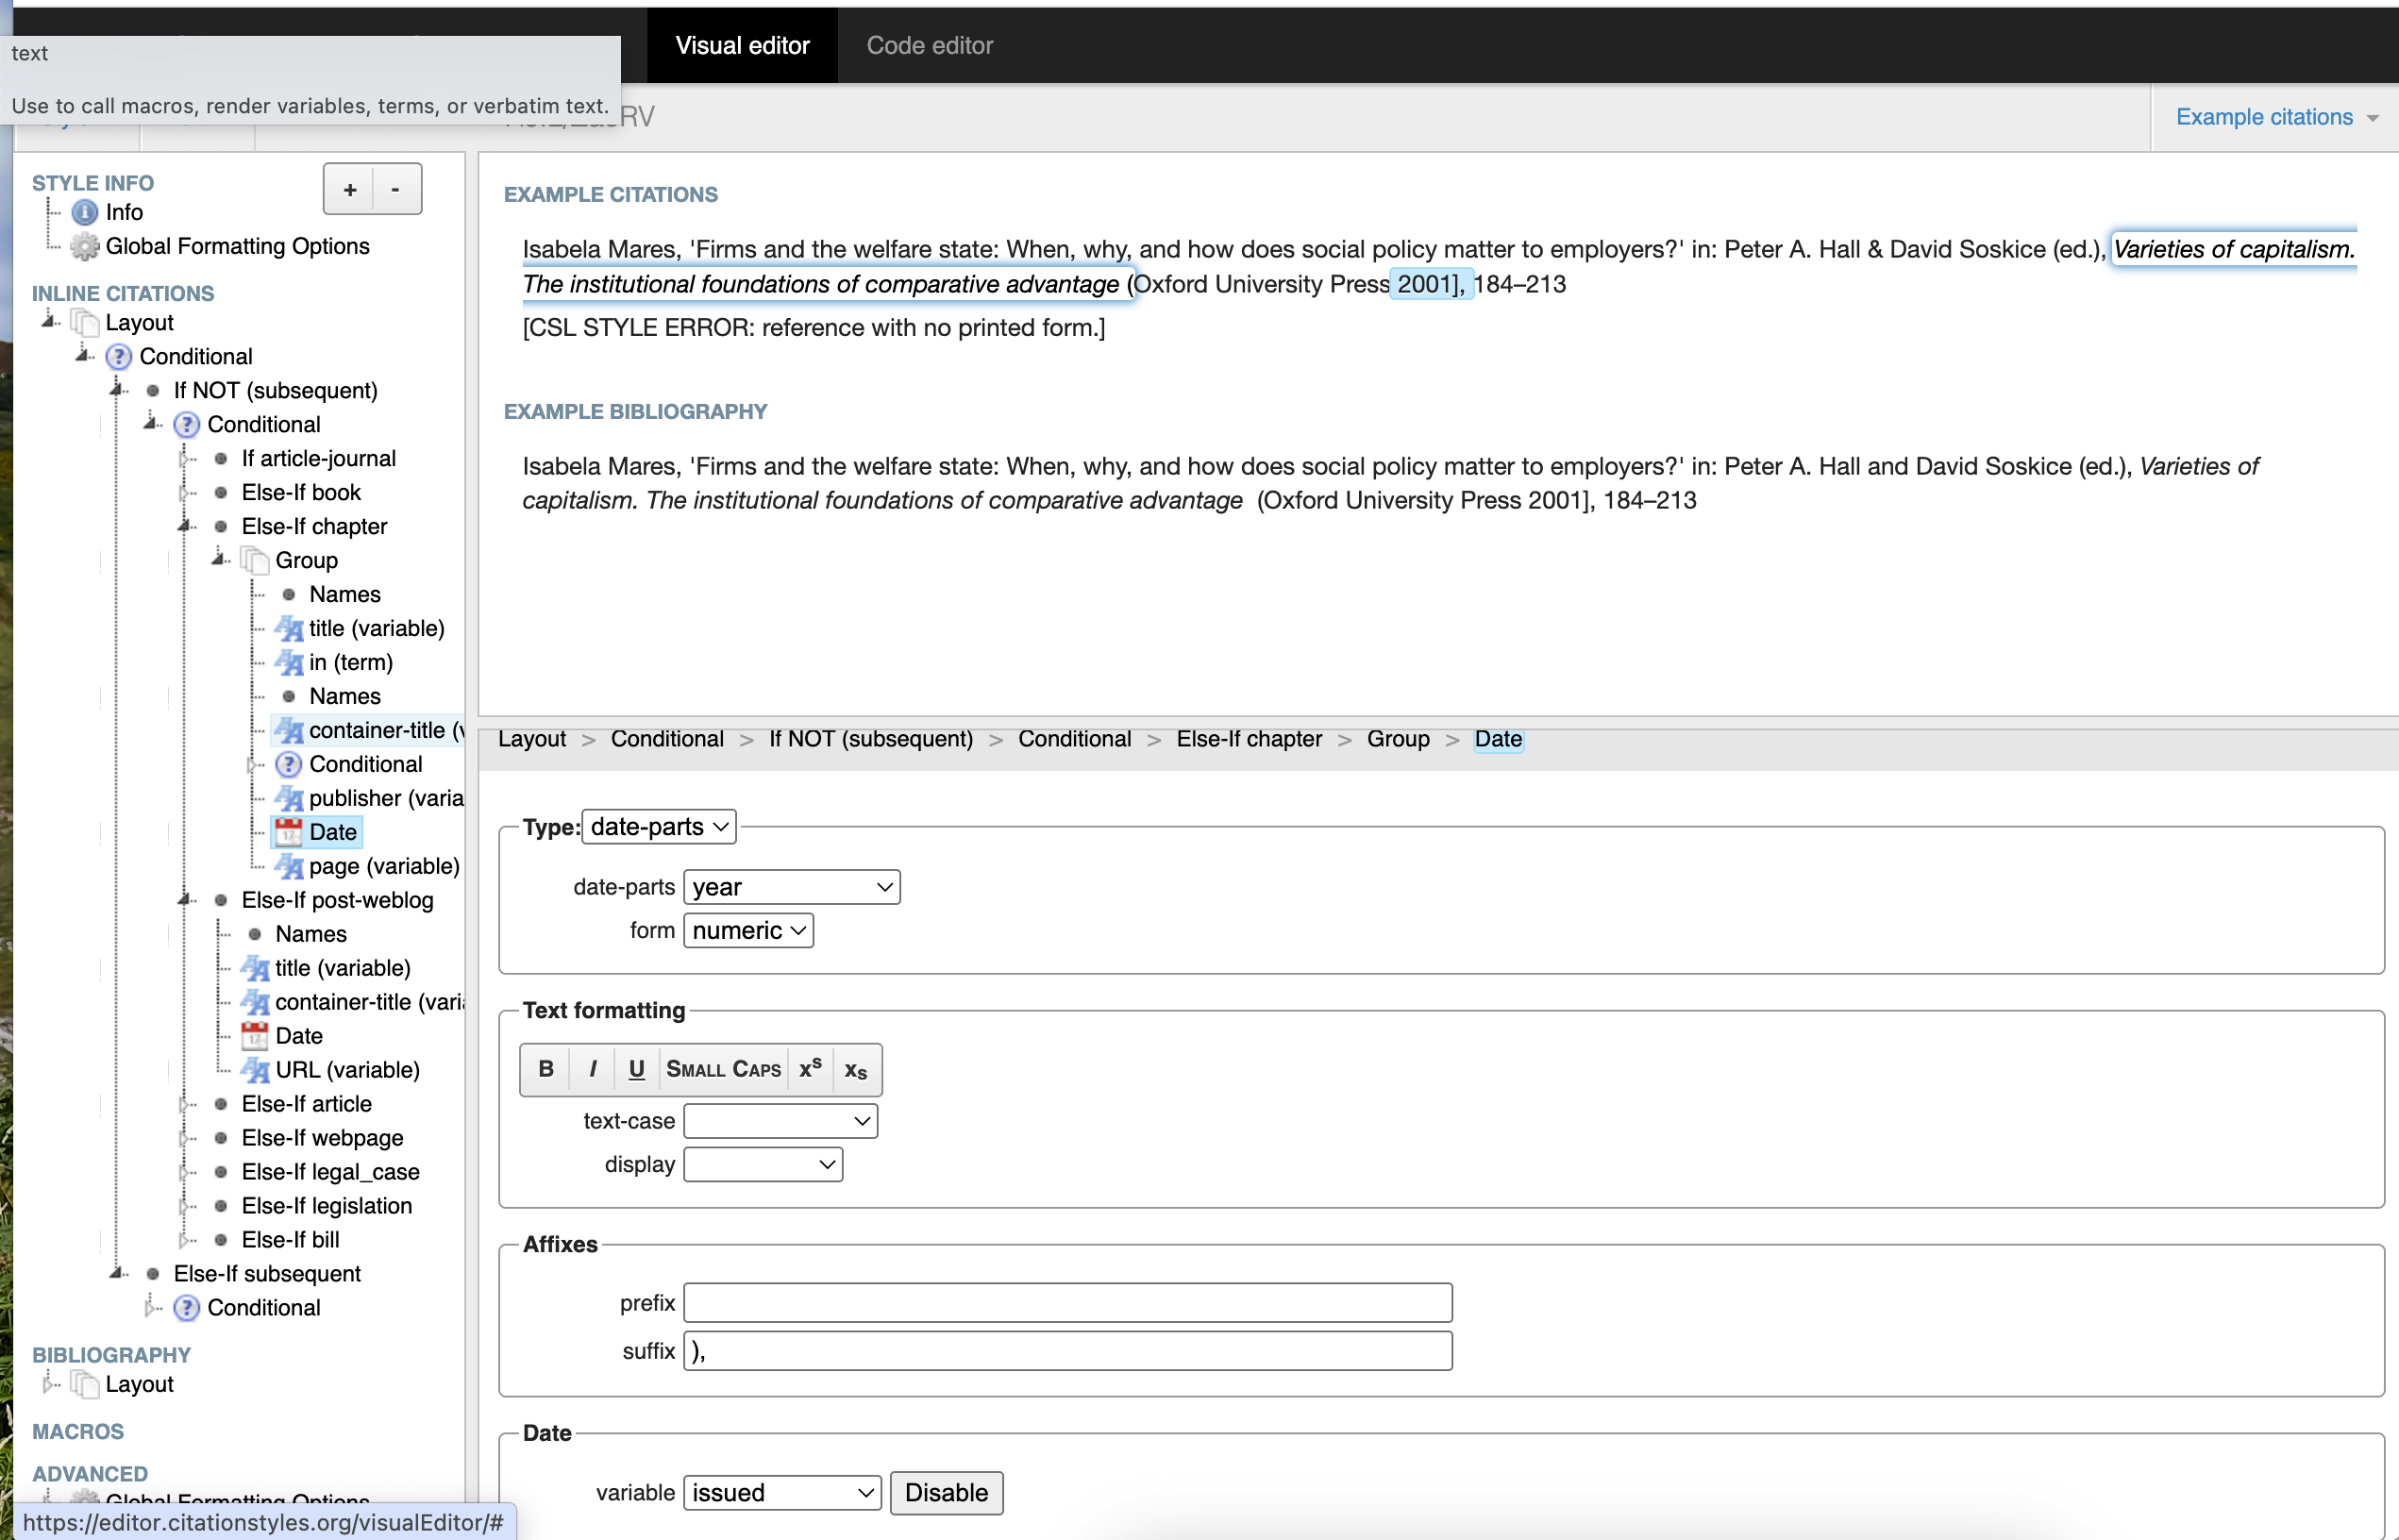The height and width of the screenshot is (1540, 2399).
Task: Click the Global Formatting Options gear icon
Action: tap(85, 246)
